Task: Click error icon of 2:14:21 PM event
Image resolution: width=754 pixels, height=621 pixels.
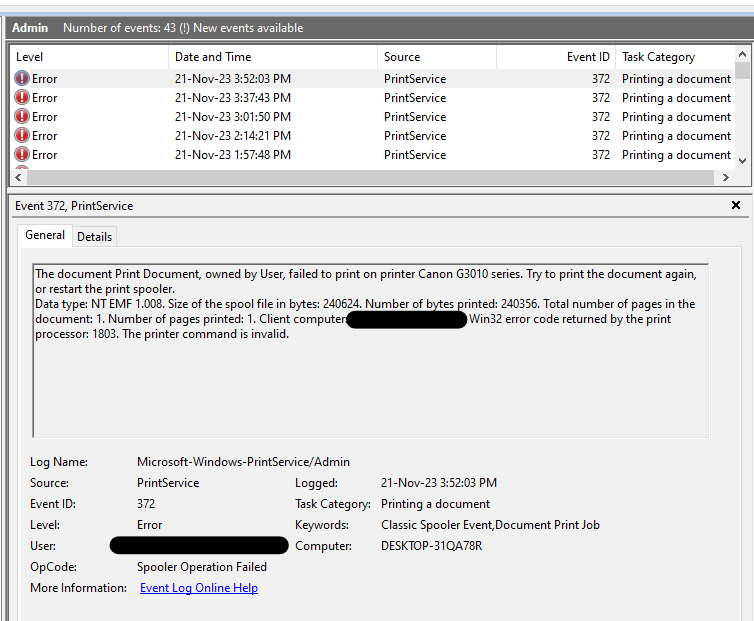Action: (x=22, y=136)
